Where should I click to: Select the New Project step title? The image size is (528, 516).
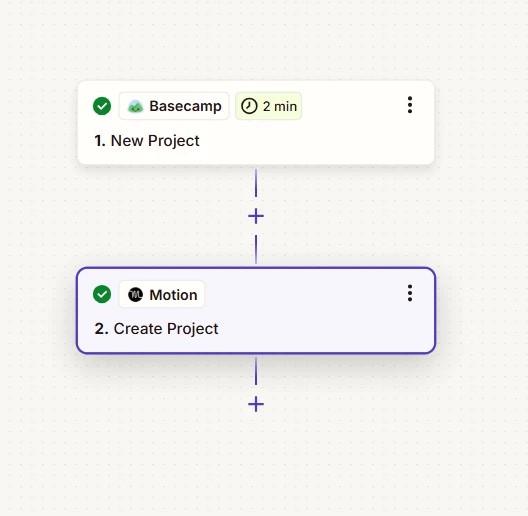155,141
